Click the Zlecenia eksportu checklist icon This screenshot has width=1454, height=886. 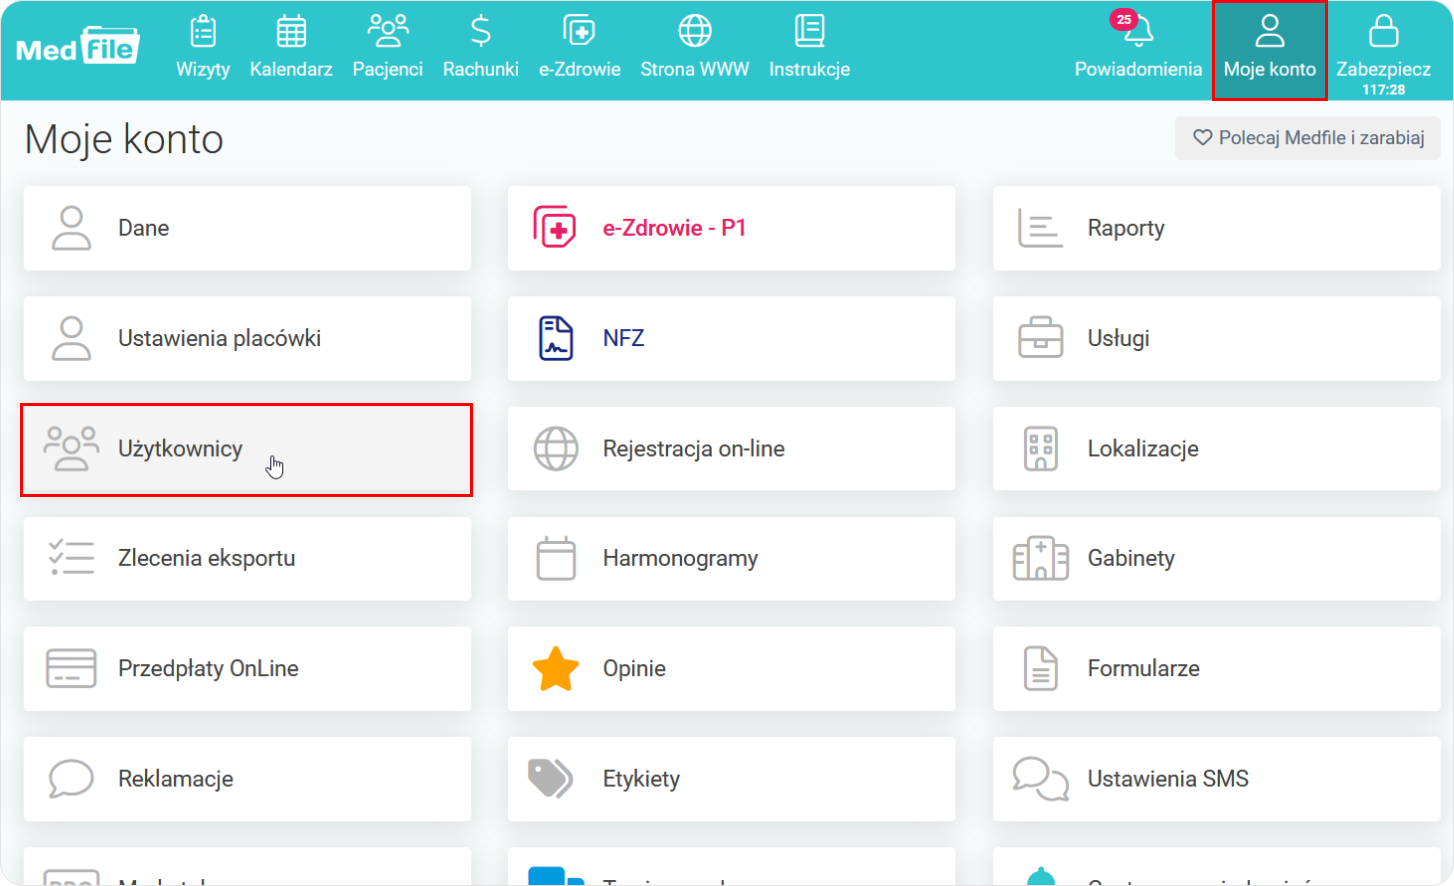(x=71, y=558)
